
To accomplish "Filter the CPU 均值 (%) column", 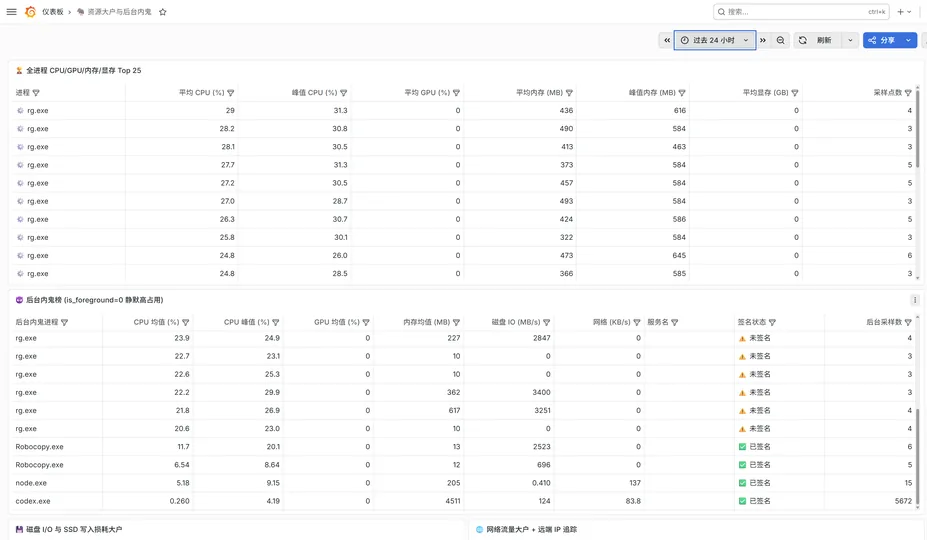I will [186, 322].
